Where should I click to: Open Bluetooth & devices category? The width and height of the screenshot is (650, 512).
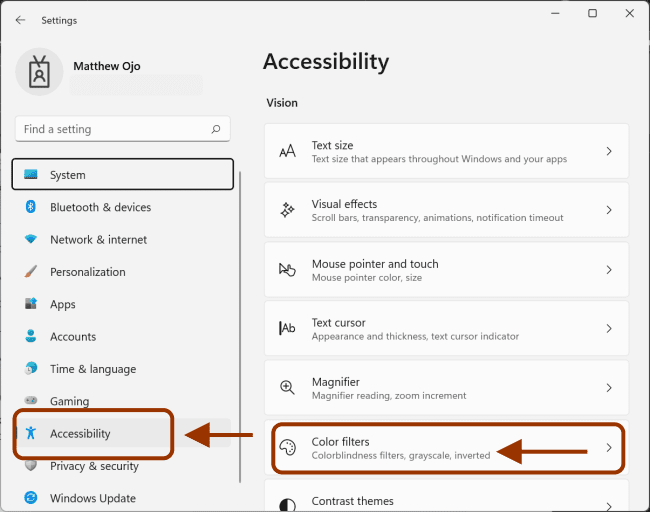[123, 206]
